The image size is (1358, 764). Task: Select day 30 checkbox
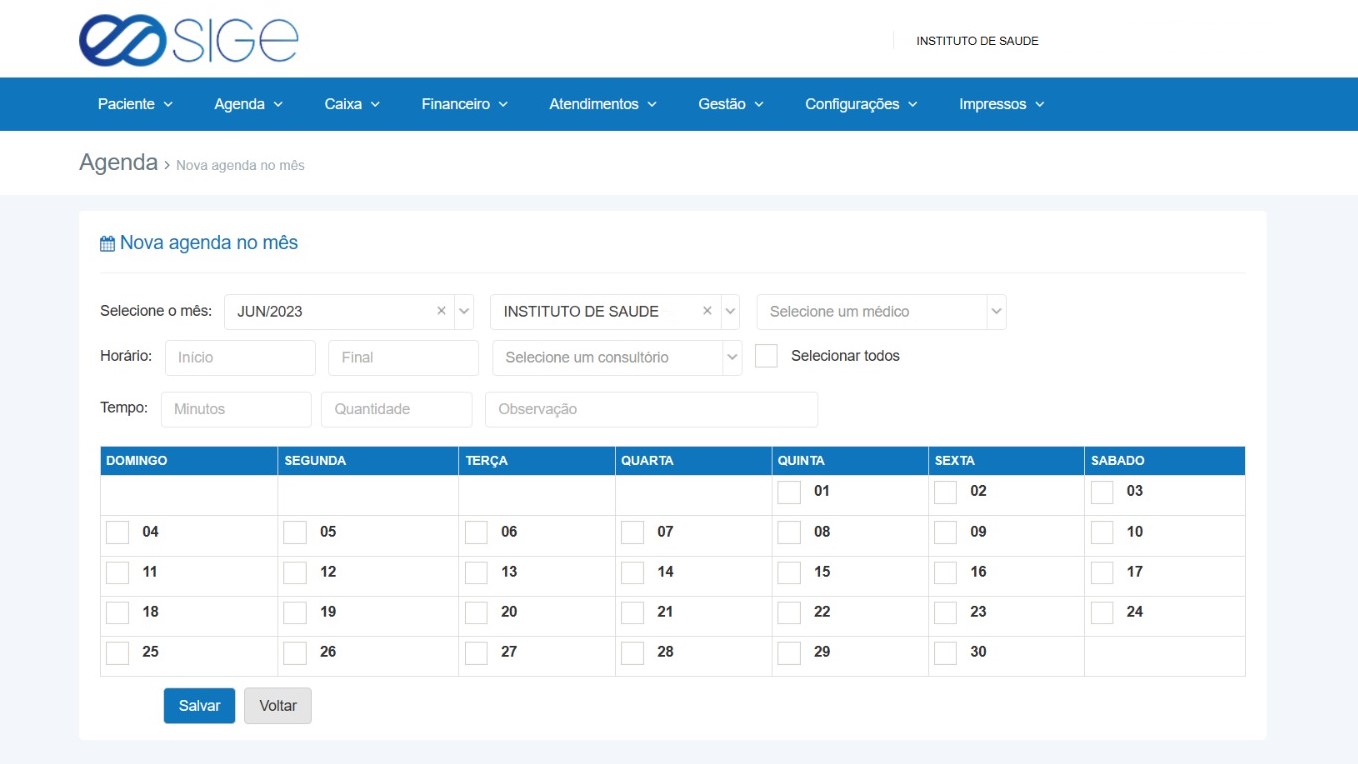point(945,653)
